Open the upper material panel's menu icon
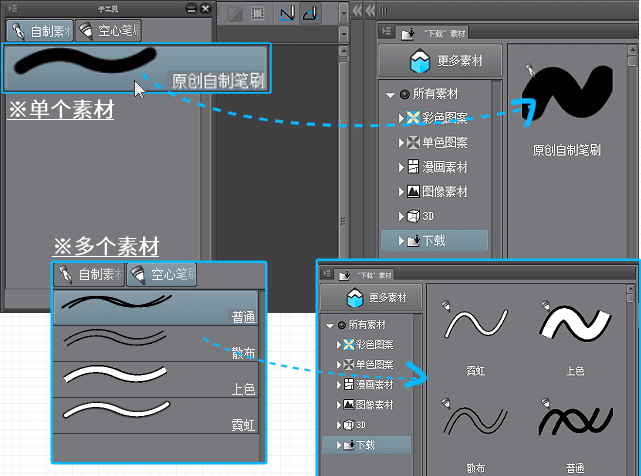 (x=386, y=32)
